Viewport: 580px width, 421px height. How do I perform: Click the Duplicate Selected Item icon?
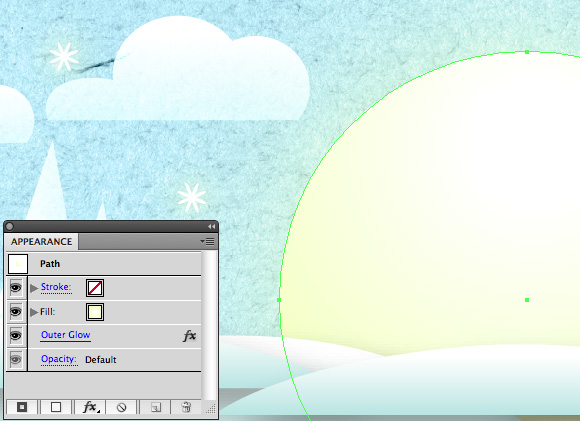(x=156, y=407)
